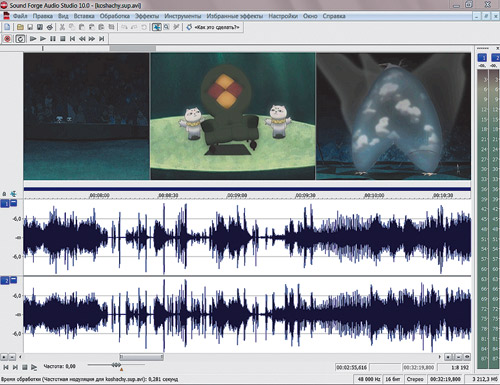Screen dimensions: 500x385
Task: Click the 00:09:00 mark on time ruler
Action: tap(237, 195)
